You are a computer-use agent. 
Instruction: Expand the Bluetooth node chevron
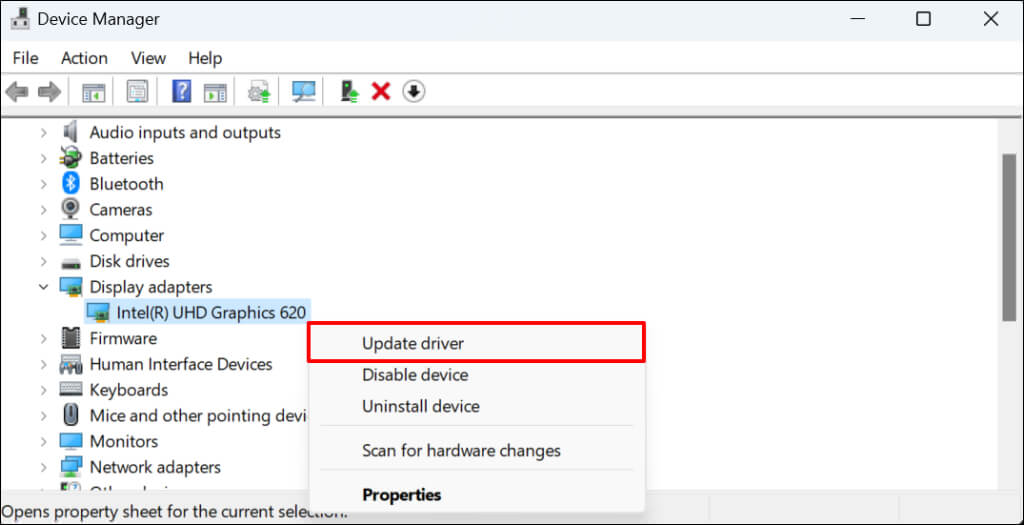[x=44, y=184]
